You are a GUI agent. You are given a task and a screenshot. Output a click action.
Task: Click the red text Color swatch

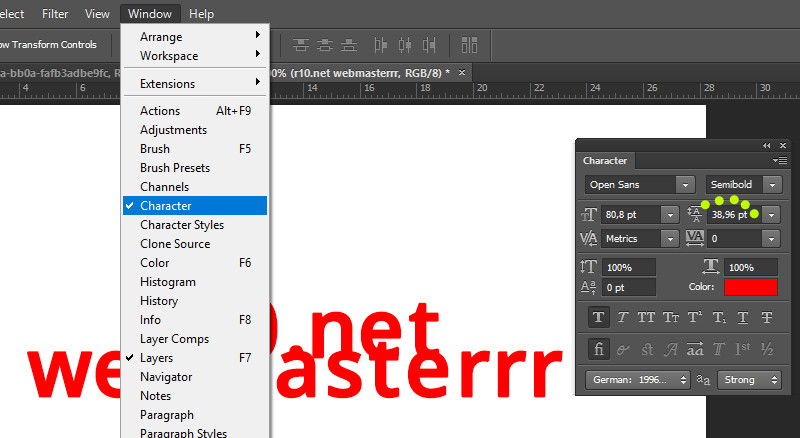pyautogui.click(x=751, y=287)
